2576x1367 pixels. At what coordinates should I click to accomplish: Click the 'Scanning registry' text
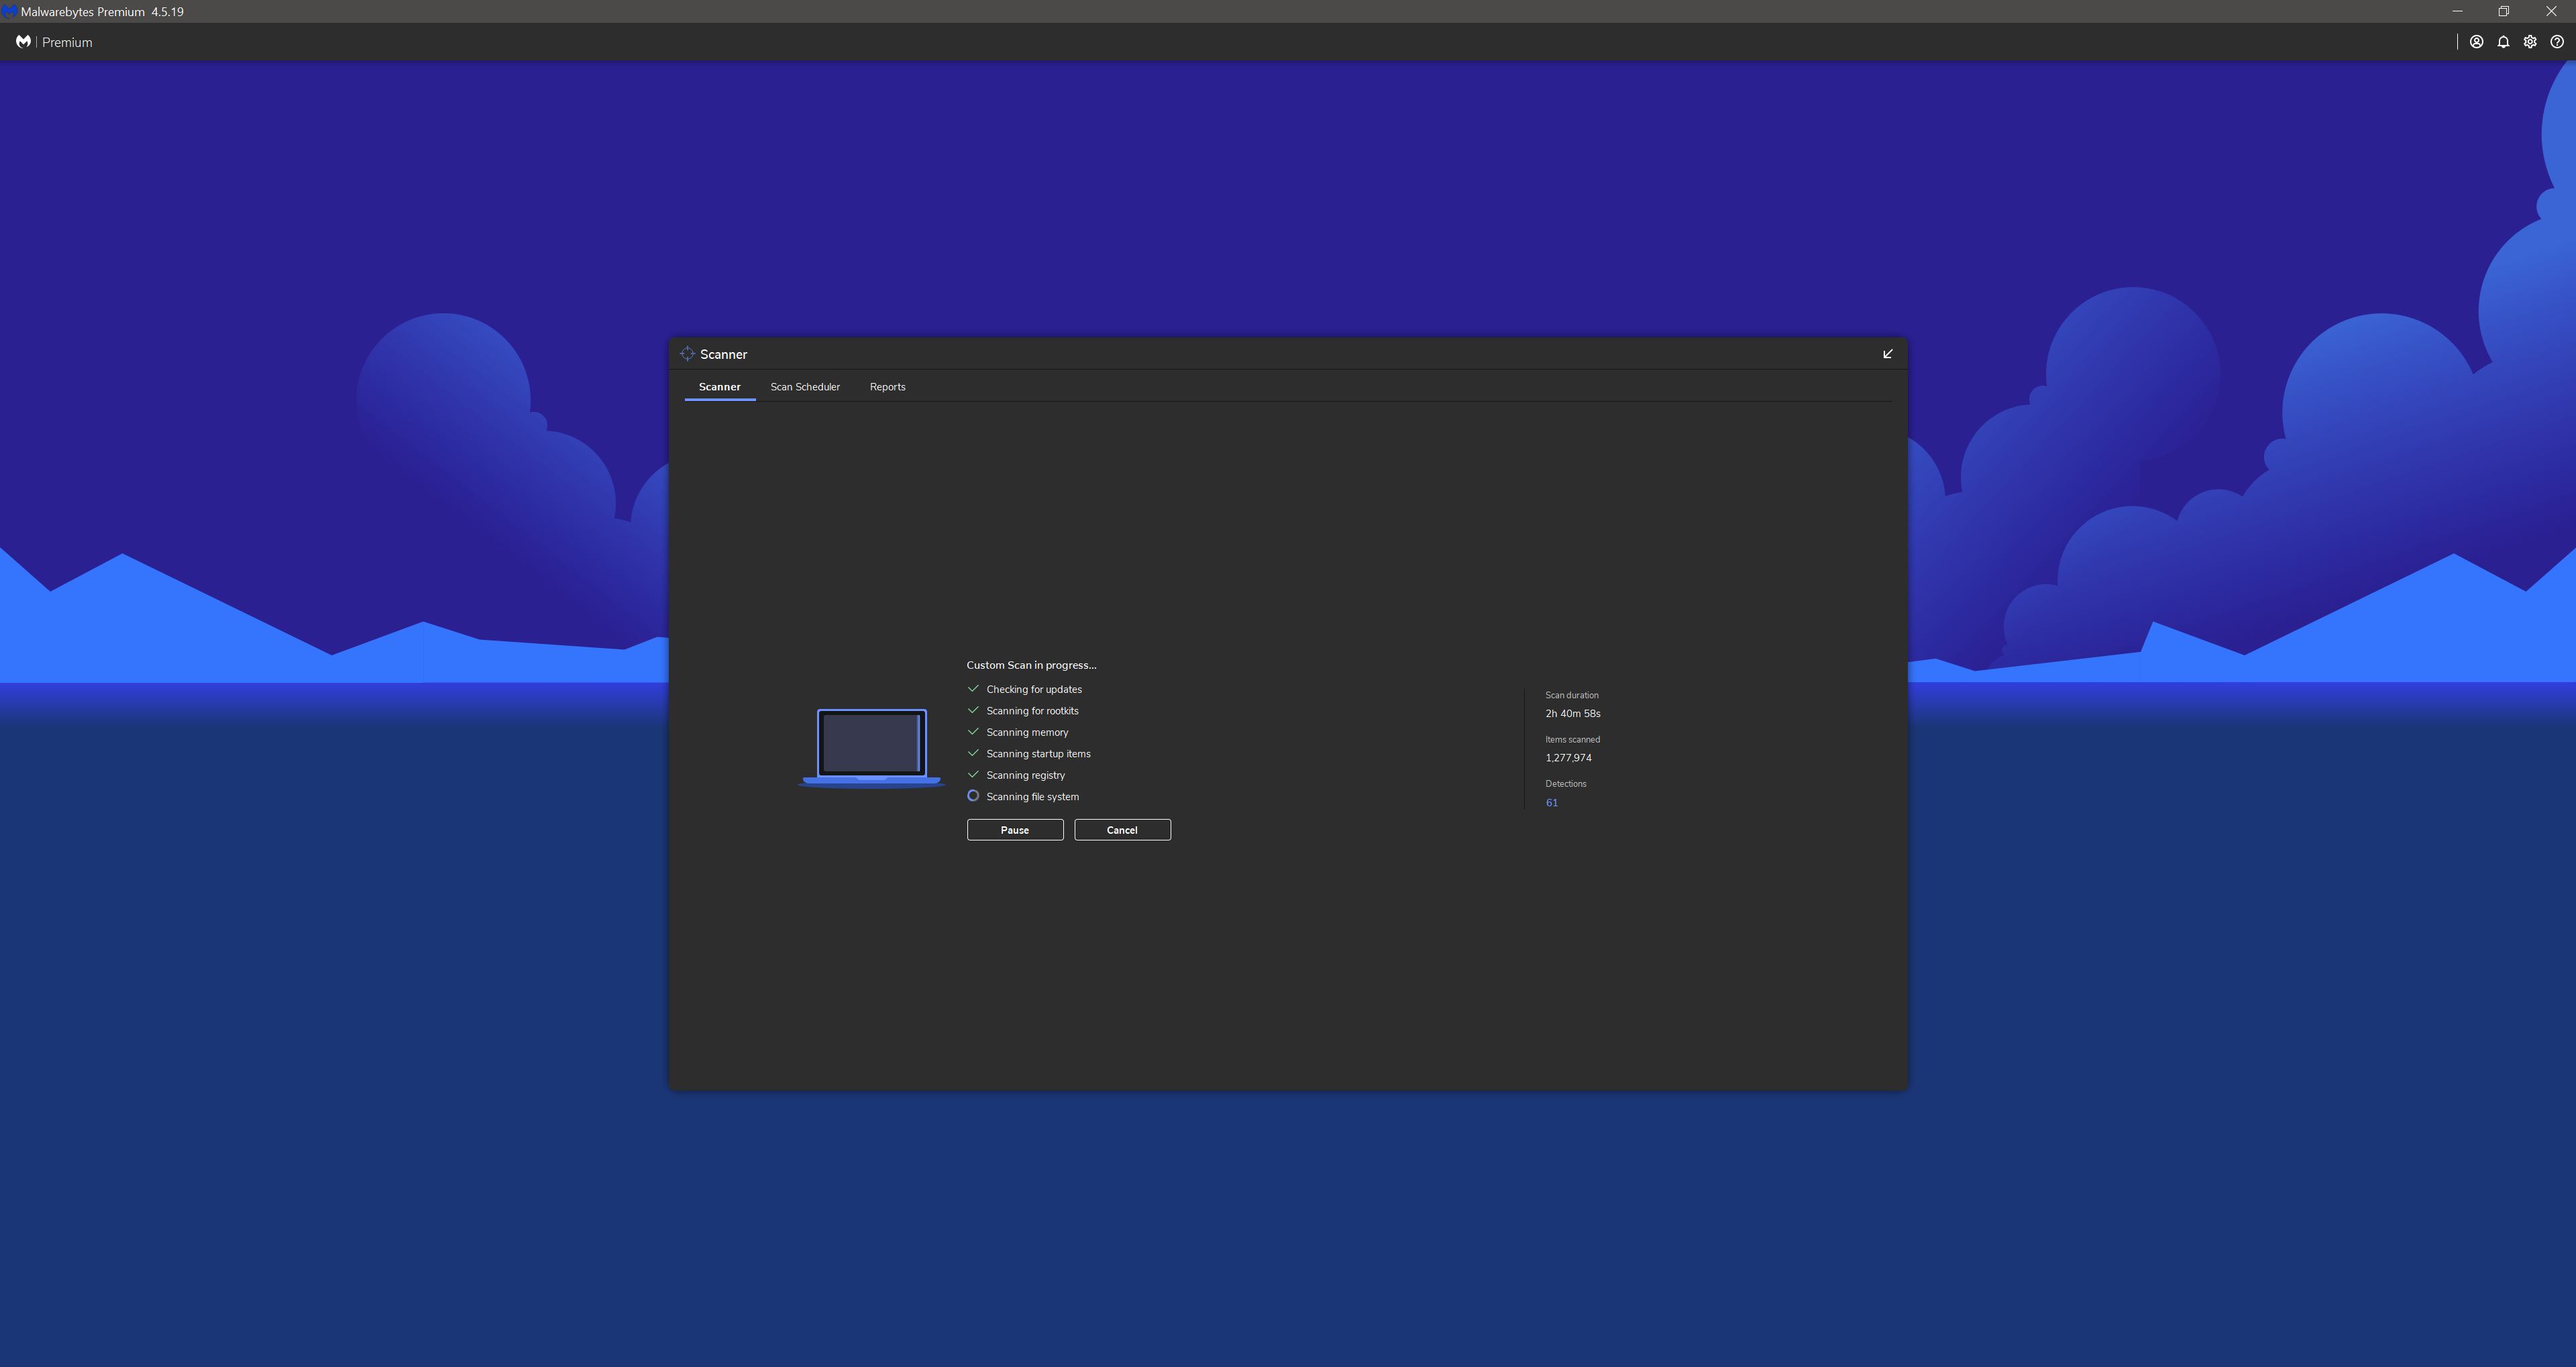point(1025,776)
